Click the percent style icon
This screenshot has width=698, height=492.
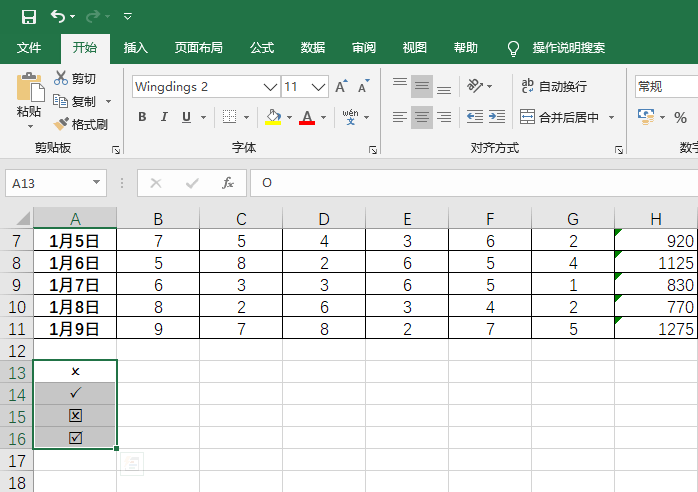680,118
